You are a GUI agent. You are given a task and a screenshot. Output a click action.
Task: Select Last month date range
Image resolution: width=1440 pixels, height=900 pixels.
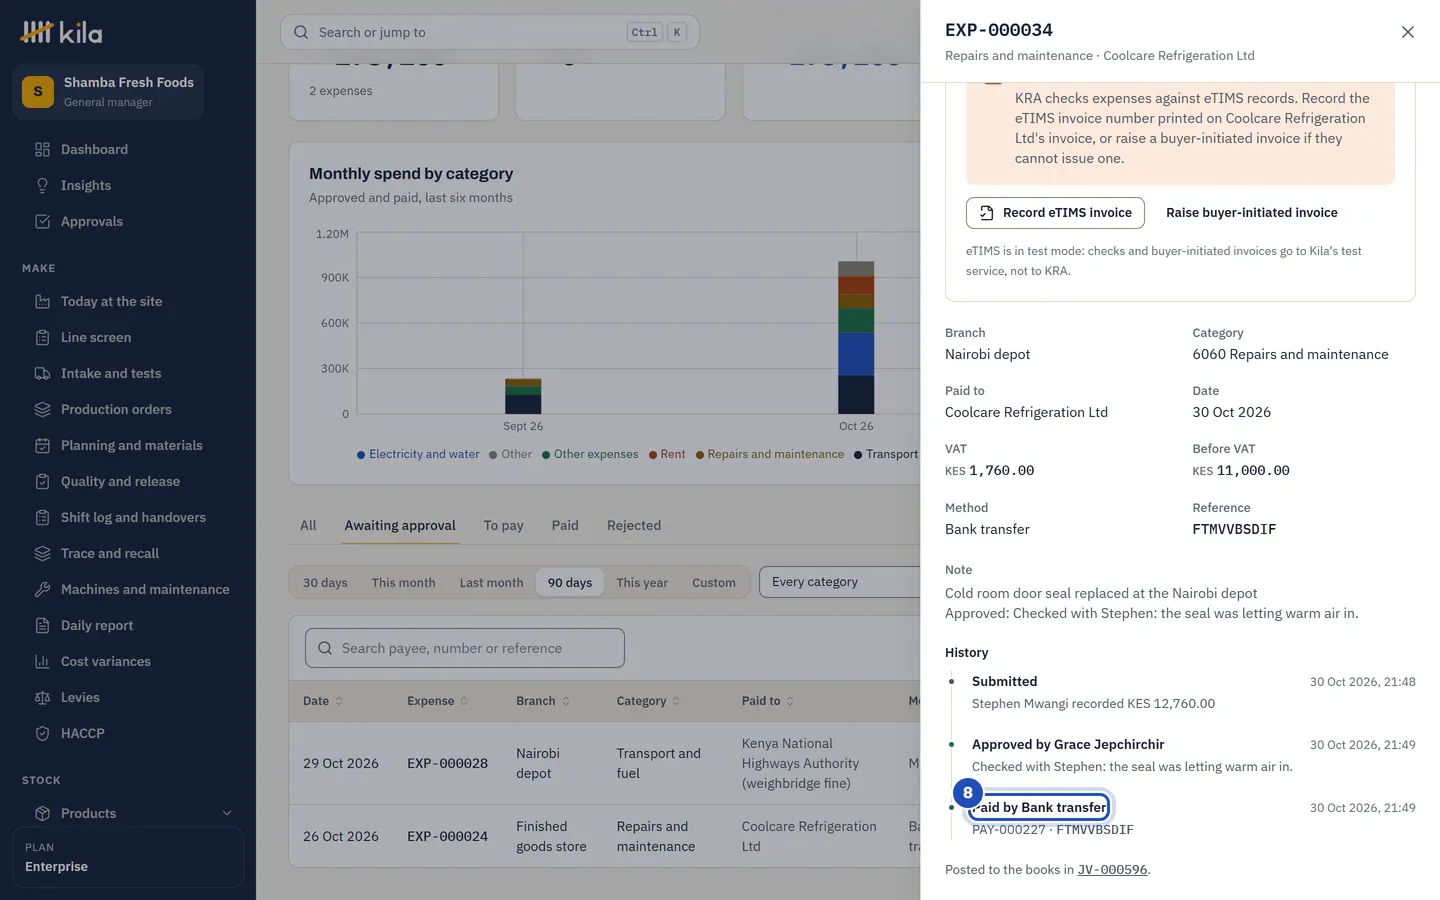(x=491, y=583)
